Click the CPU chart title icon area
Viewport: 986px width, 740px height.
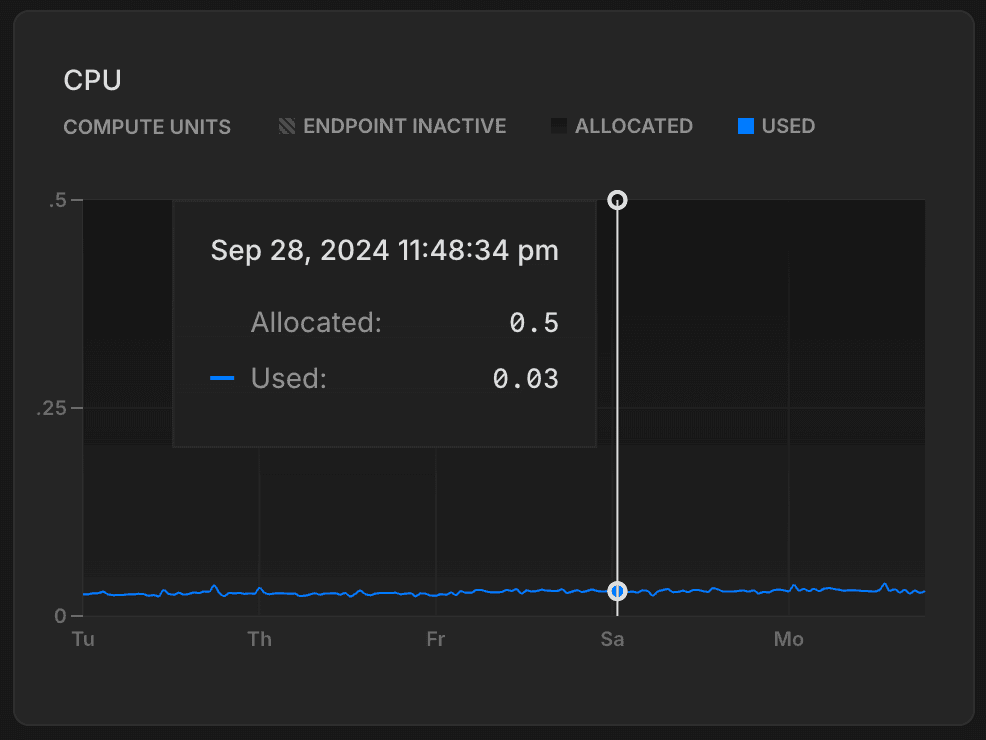[92, 80]
